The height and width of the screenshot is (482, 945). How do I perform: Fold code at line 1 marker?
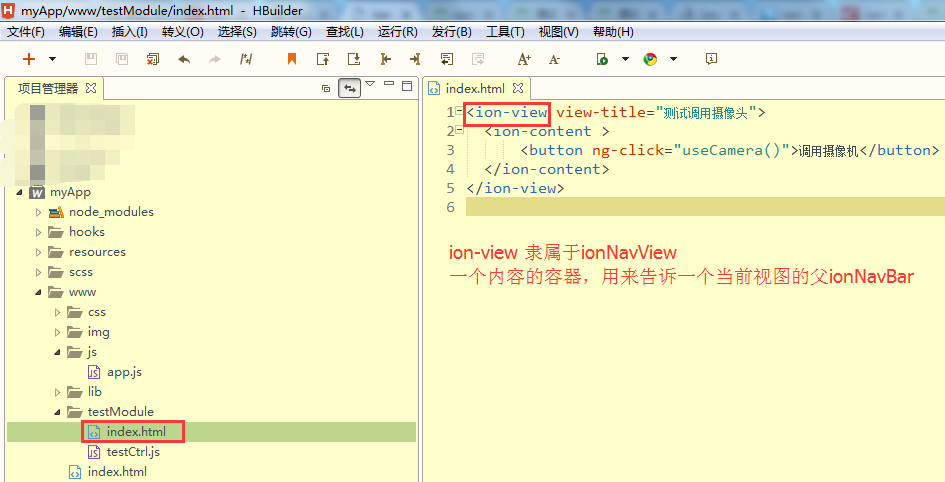tap(459, 110)
